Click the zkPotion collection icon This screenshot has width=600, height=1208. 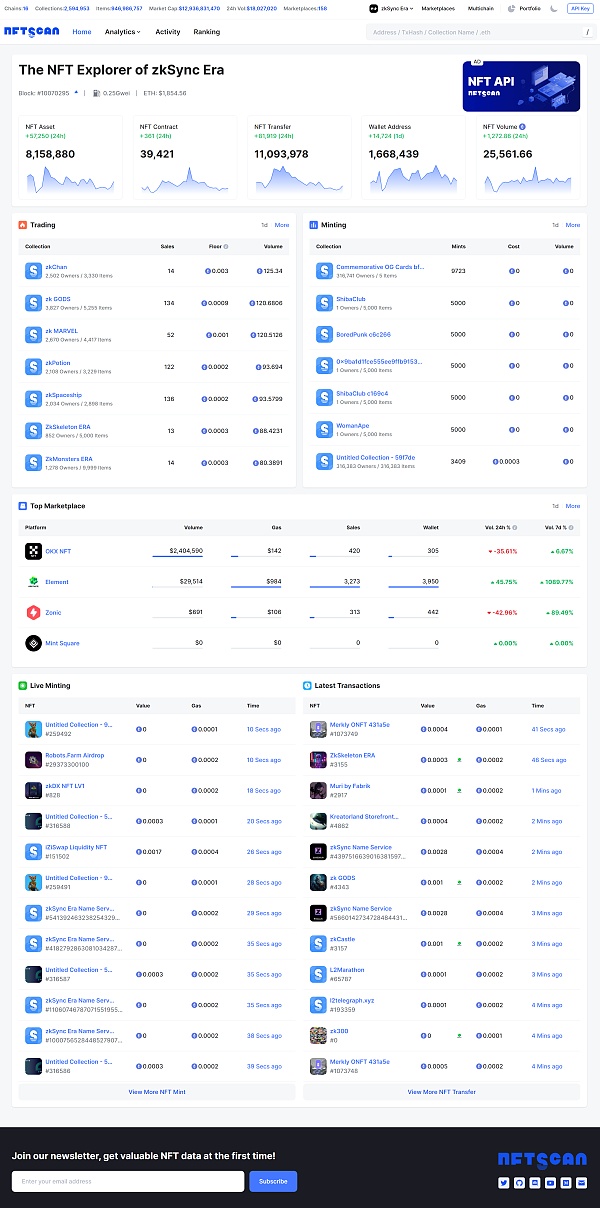pyautogui.click(x=32, y=366)
